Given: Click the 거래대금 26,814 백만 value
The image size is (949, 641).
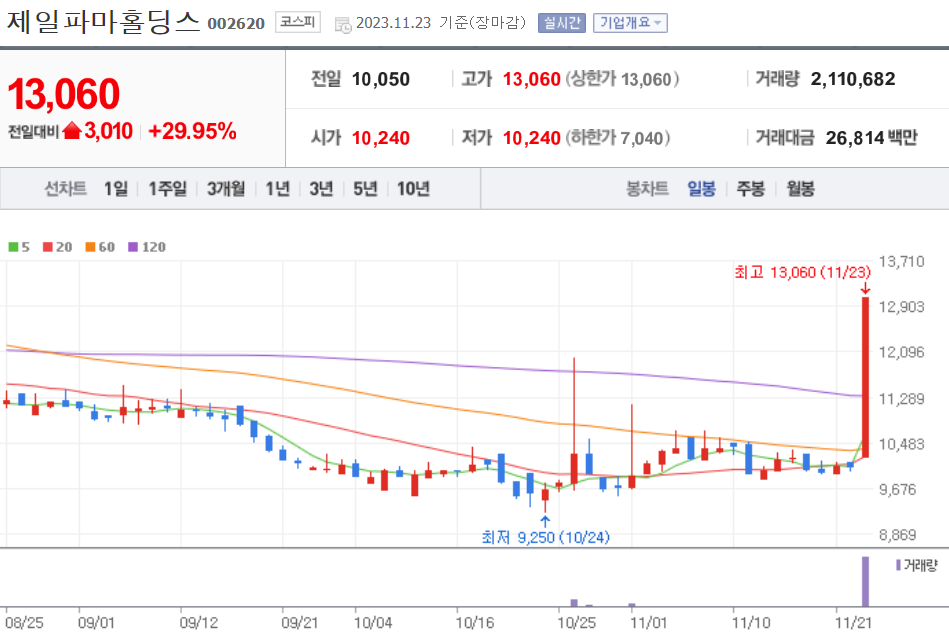Looking at the screenshot, I should [x=872, y=137].
